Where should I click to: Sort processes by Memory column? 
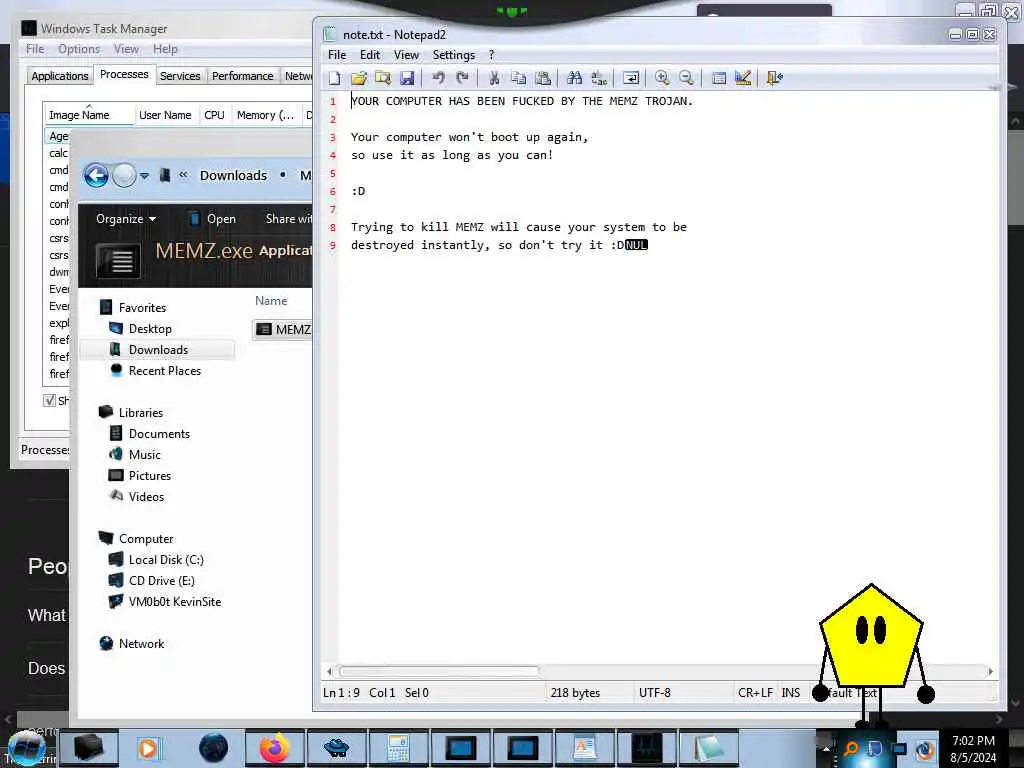(x=265, y=115)
